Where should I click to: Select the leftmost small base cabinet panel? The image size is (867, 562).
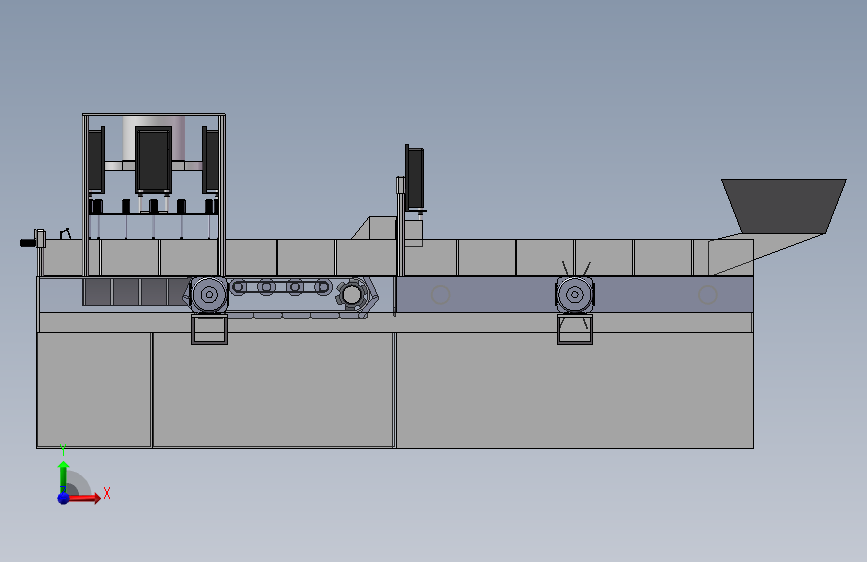94,389
